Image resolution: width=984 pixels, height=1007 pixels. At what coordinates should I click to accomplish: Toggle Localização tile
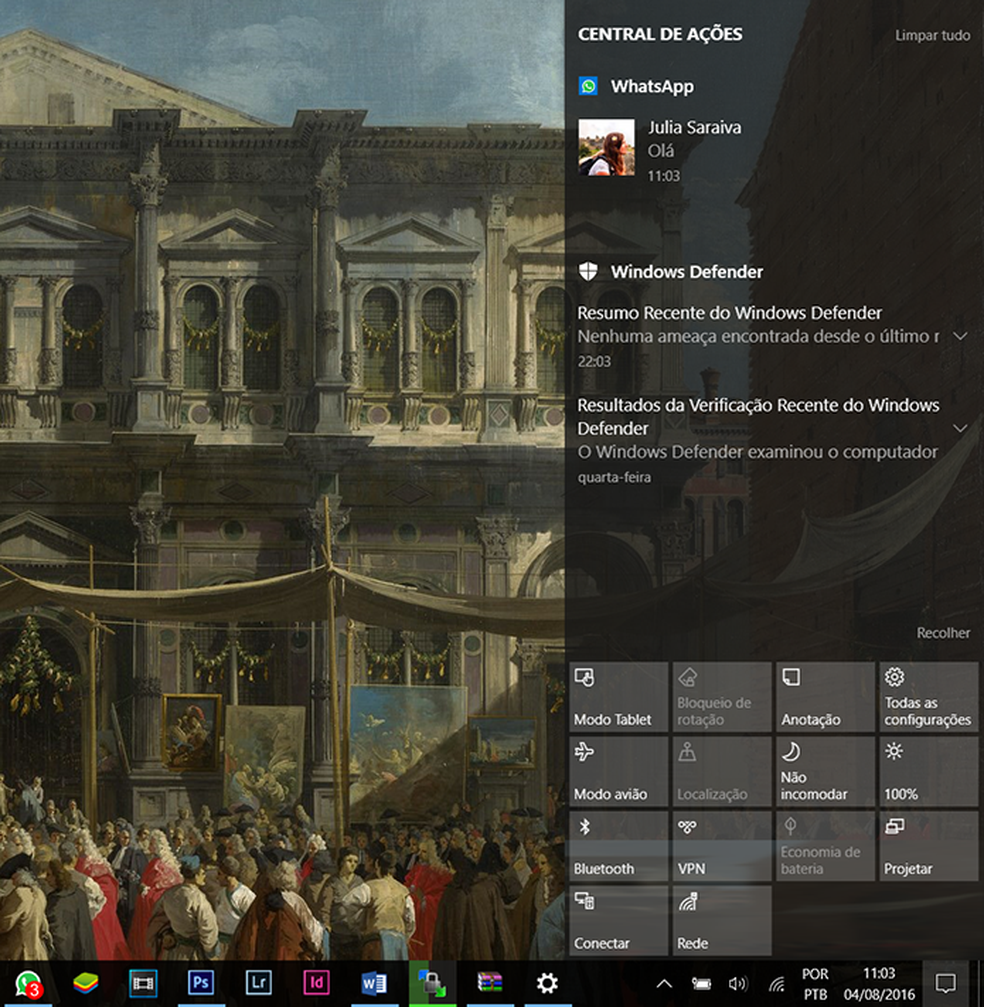point(723,771)
